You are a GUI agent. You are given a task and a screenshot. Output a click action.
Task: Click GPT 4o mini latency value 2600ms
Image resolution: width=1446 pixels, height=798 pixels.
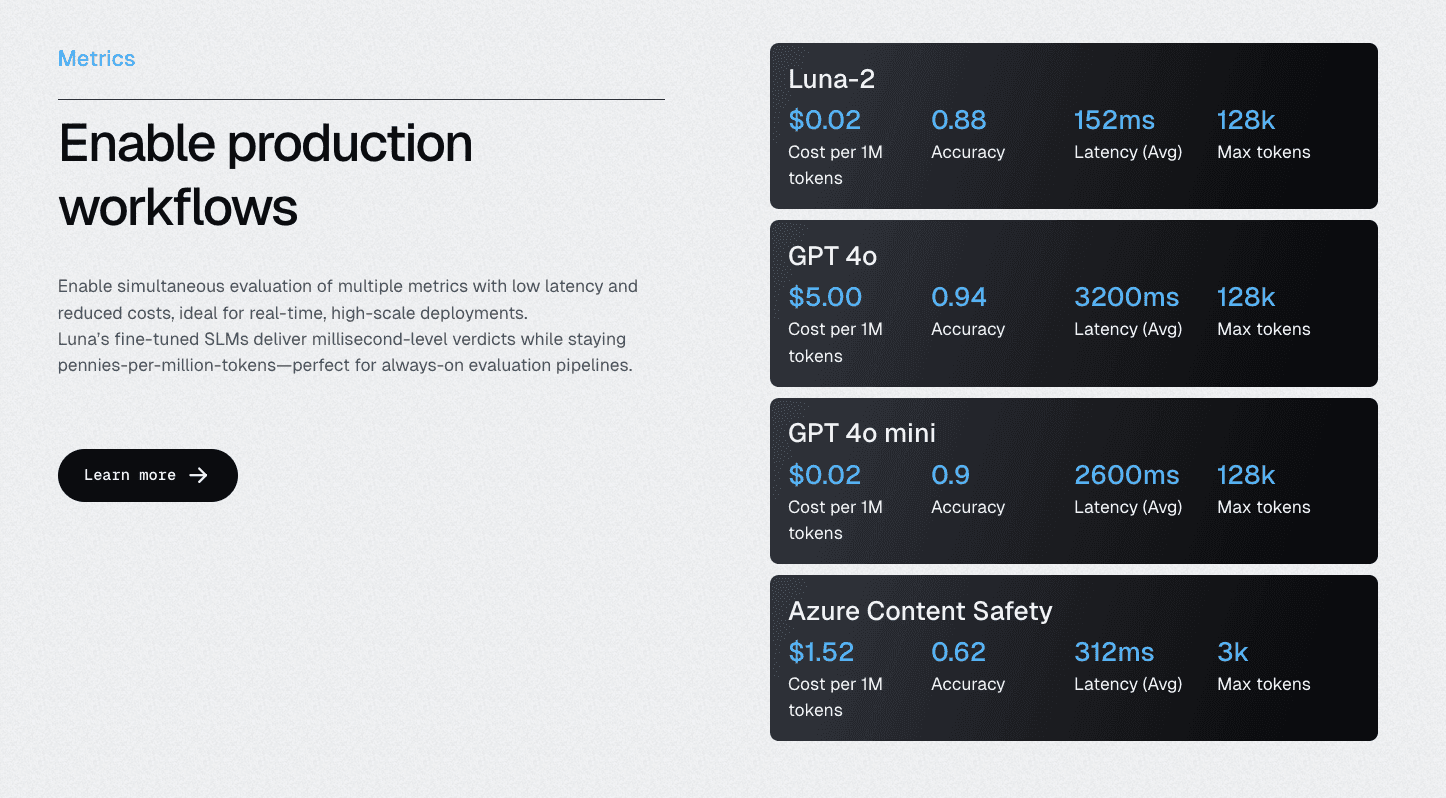[1126, 475]
